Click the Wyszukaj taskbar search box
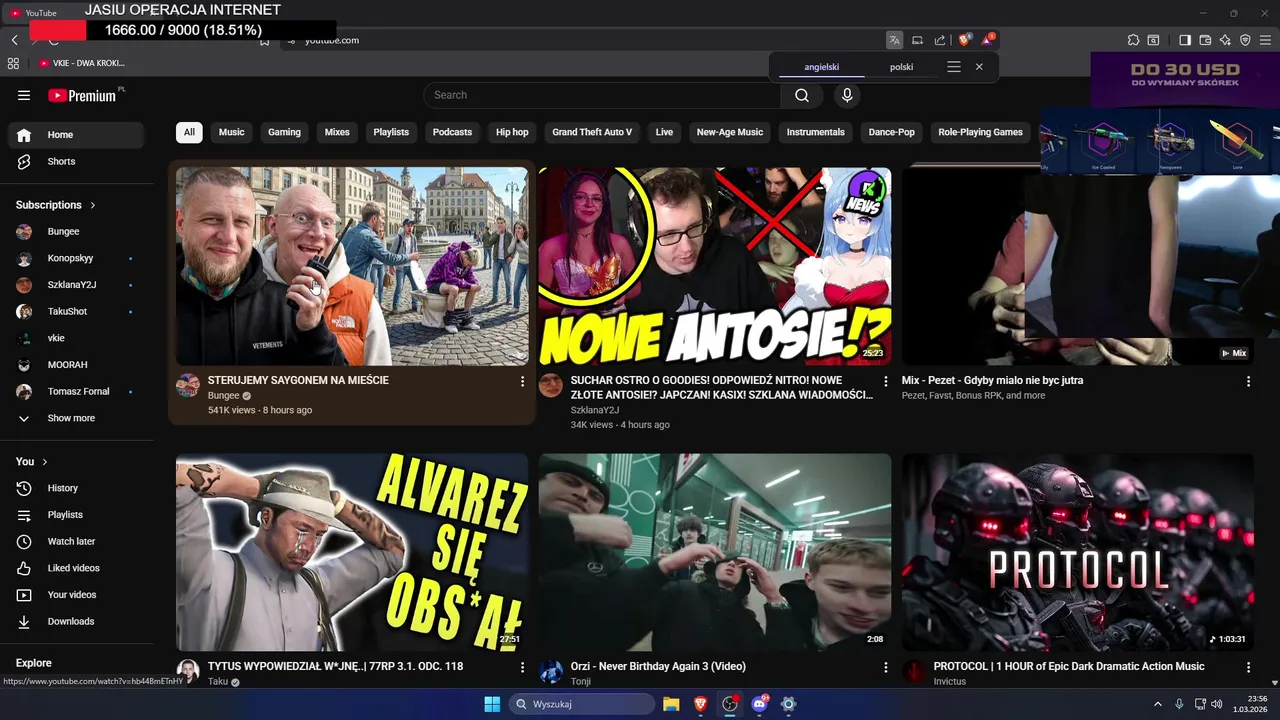 (x=582, y=704)
